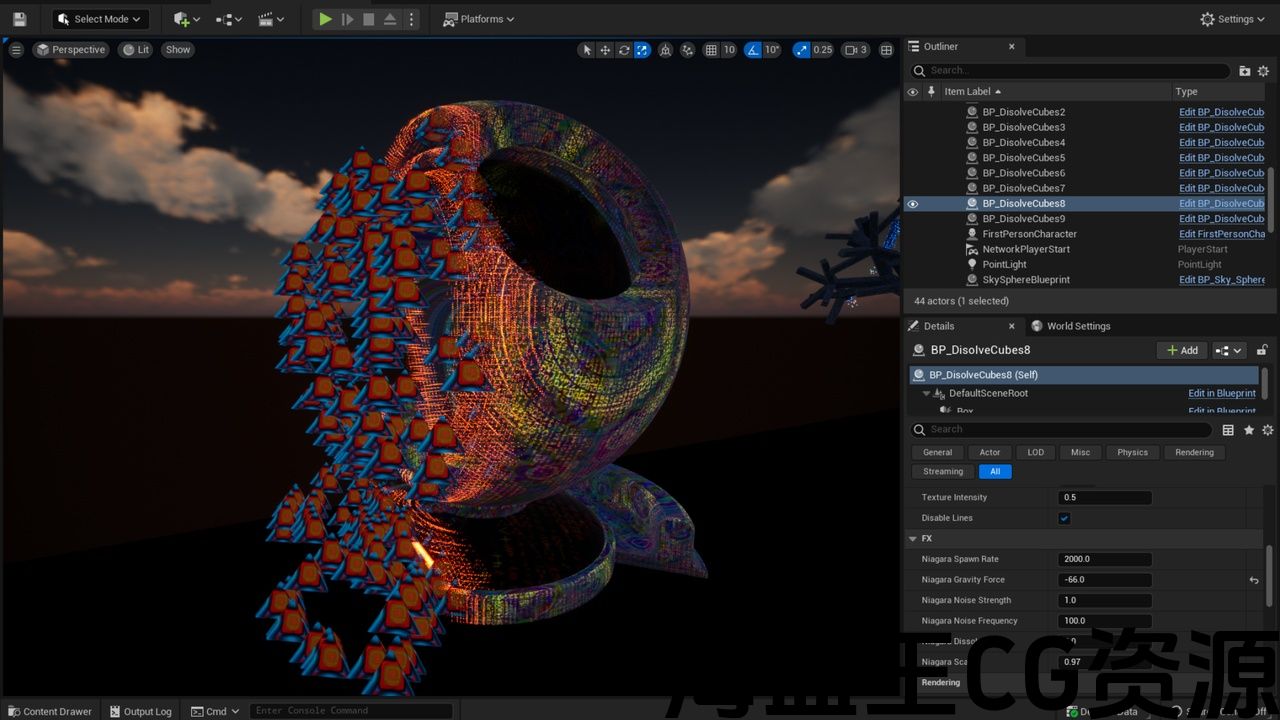Open the Platforms dropdown menu
The height and width of the screenshot is (720, 1280).
tap(479, 19)
